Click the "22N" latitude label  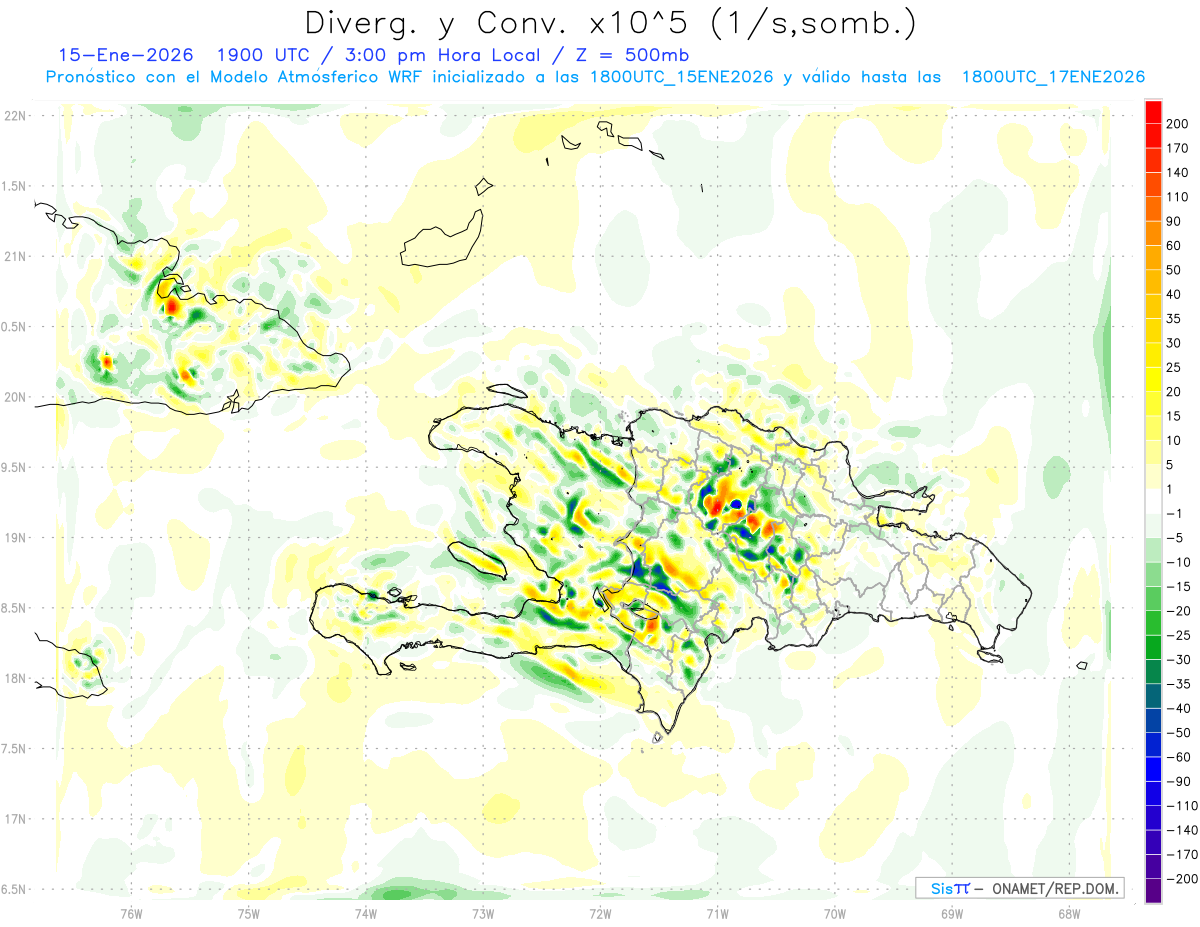pyautogui.click(x=15, y=116)
